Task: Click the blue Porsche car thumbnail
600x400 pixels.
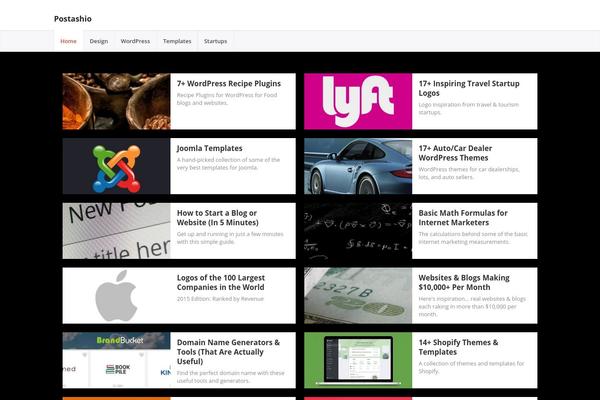Action: point(358,166)
